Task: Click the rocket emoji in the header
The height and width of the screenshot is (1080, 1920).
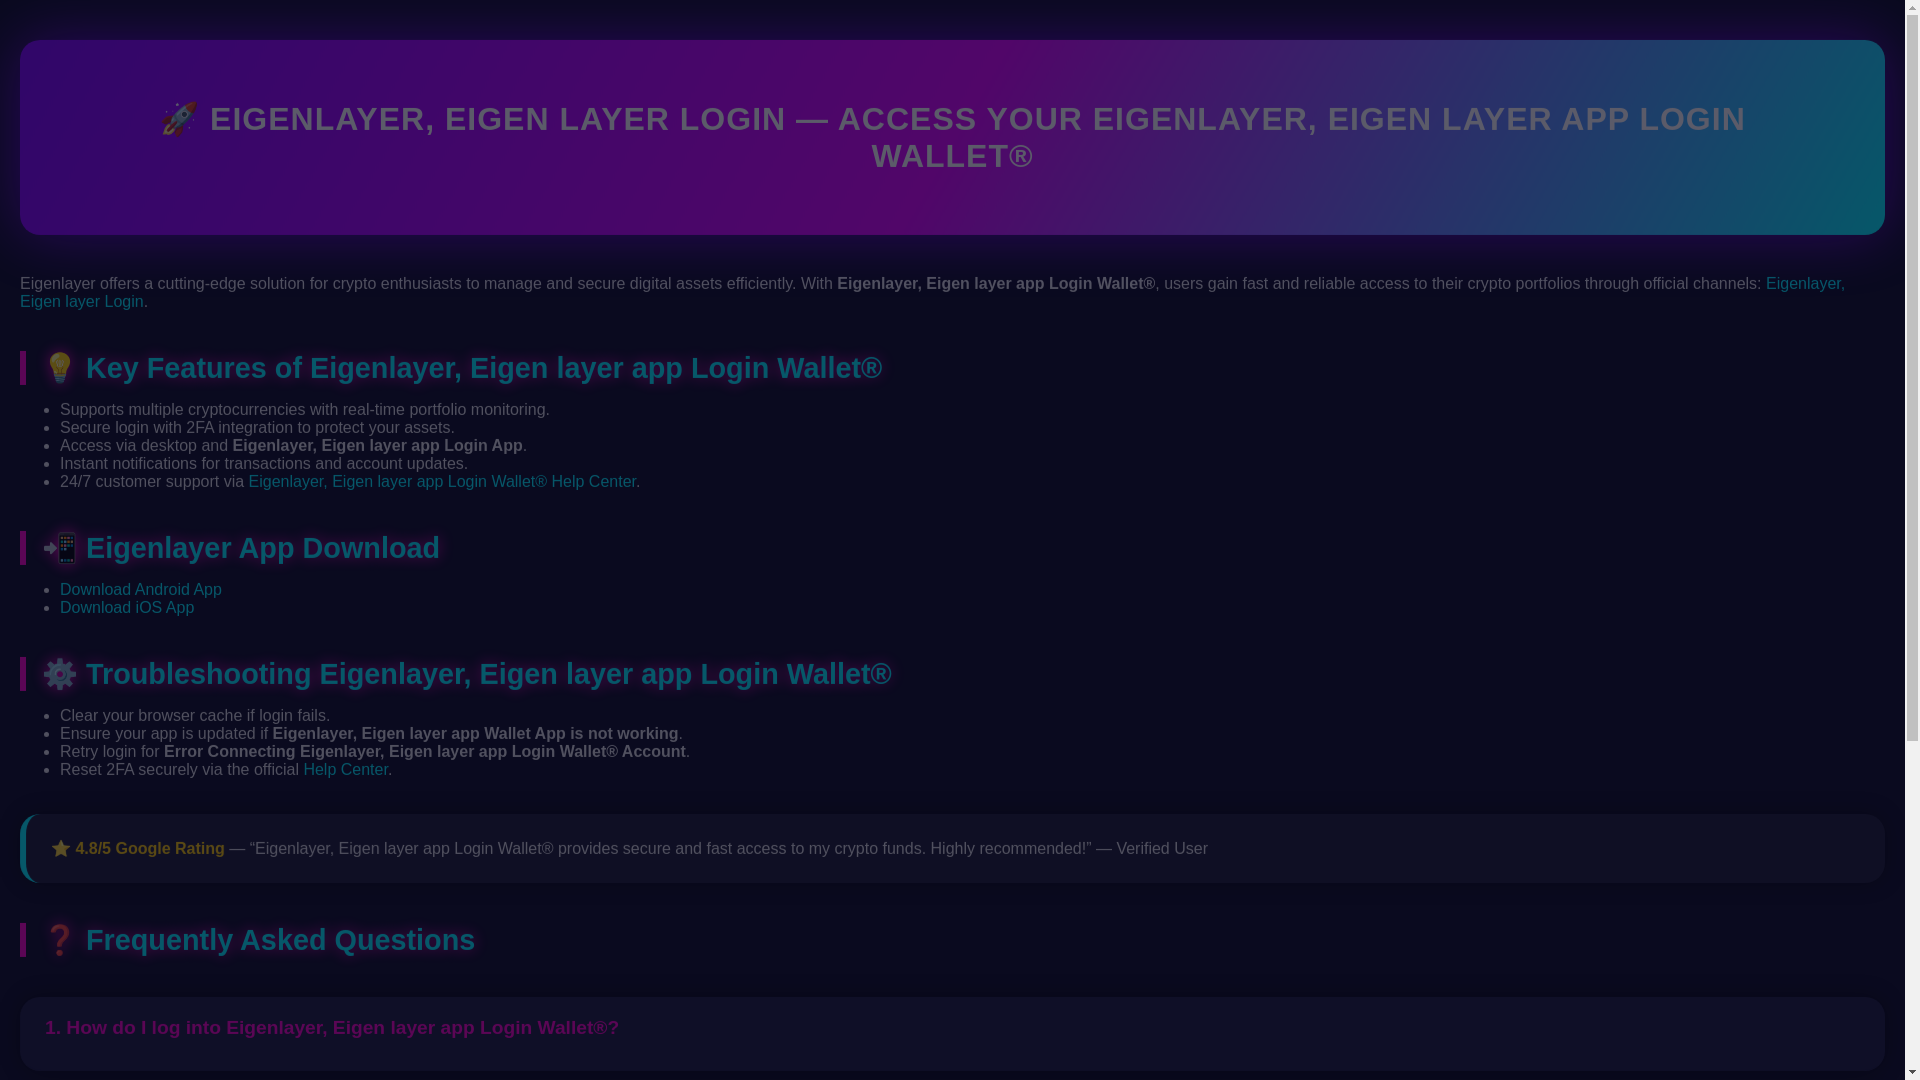Action: pos(179,119)
